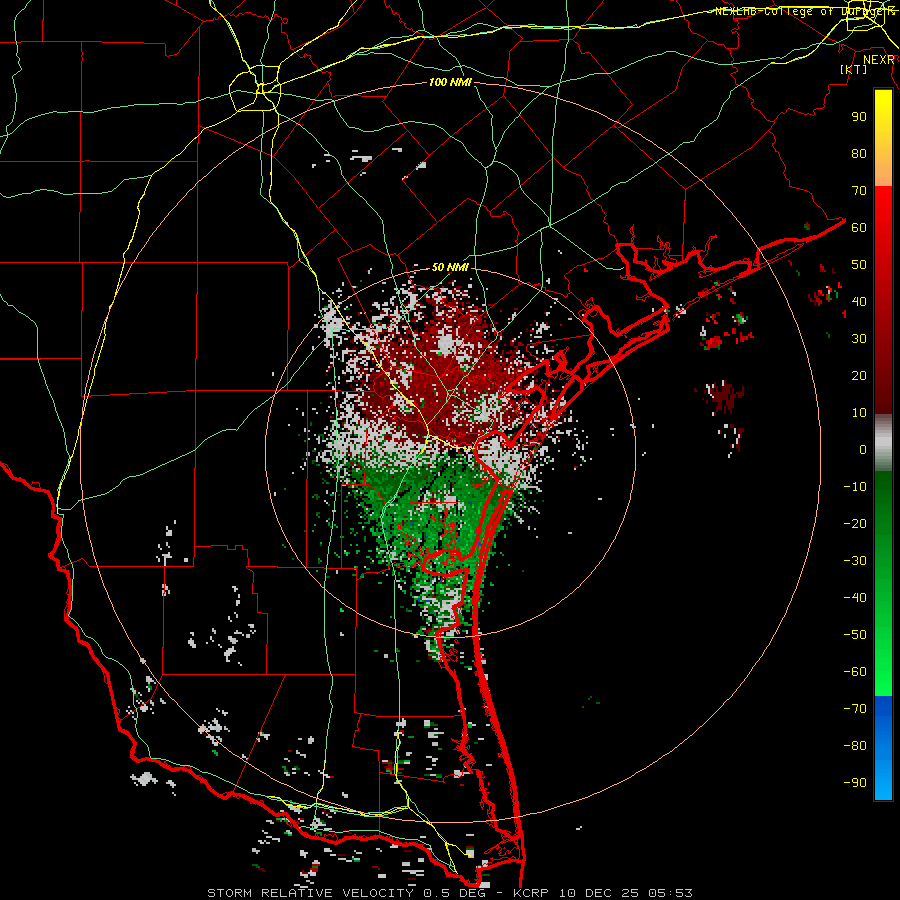Click the yellow top segment of the color bar
The height and width of the screenshot is (900, 900).
tap(883, 138)
